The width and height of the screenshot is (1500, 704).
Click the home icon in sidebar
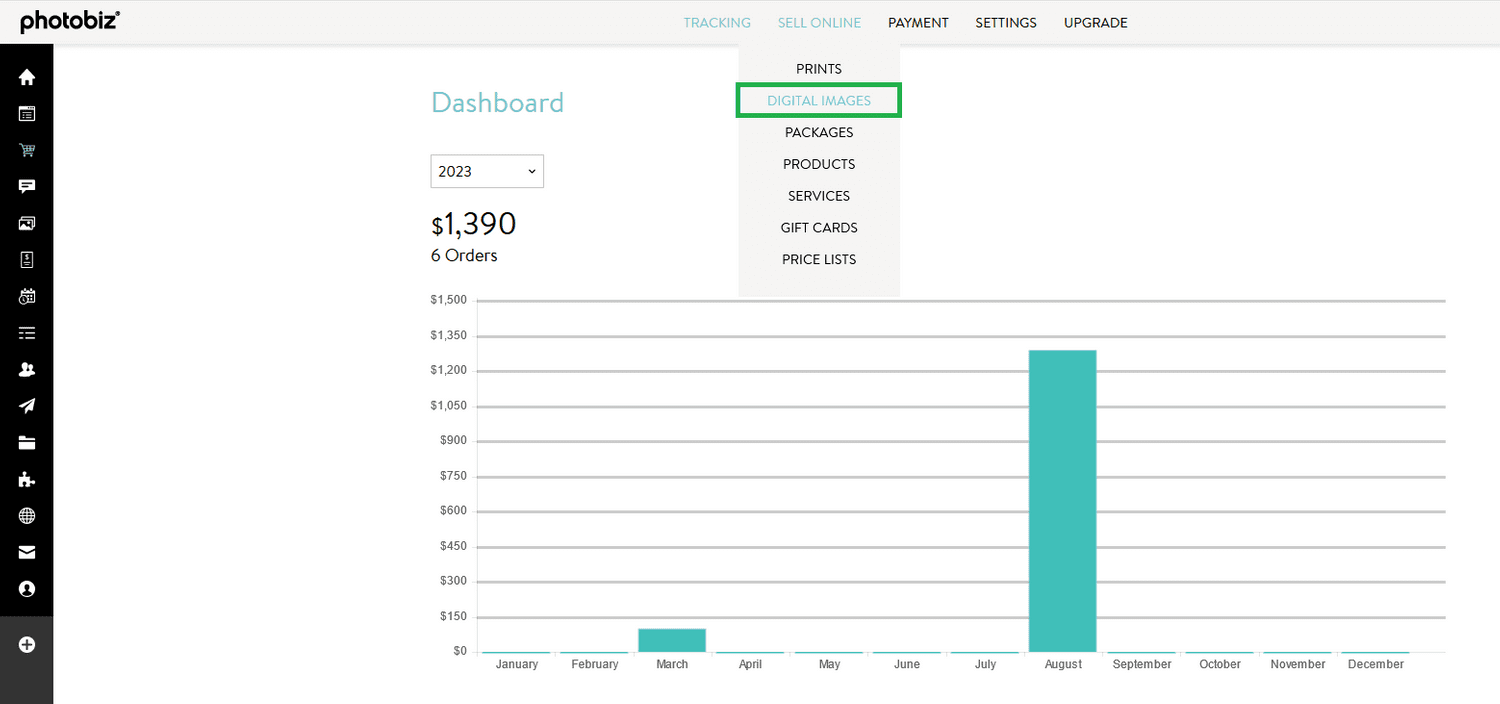[27, 77]
